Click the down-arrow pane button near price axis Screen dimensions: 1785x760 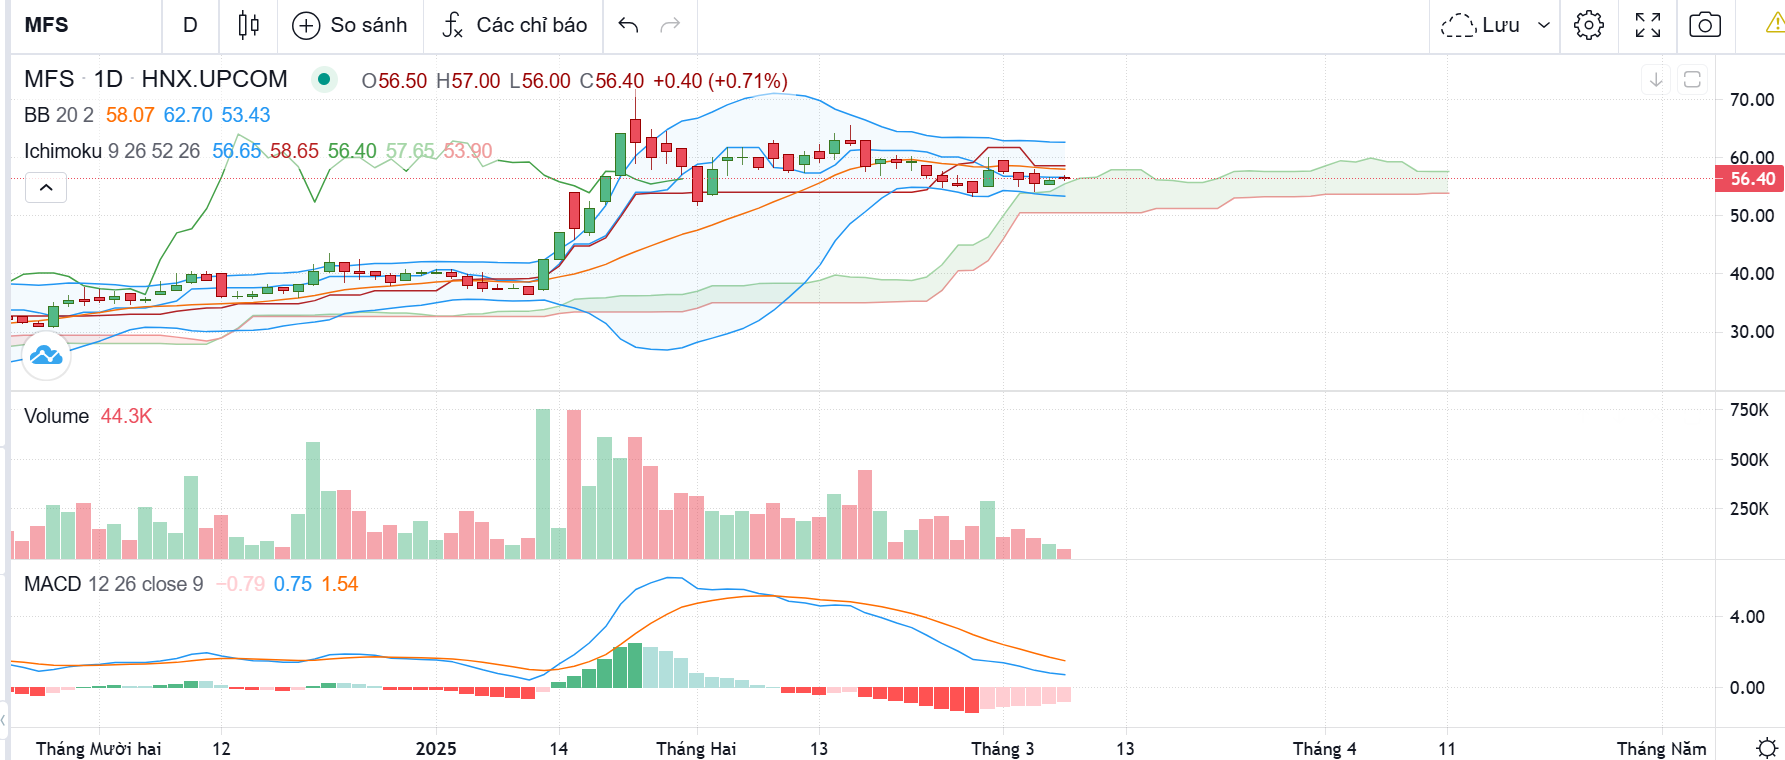1656,79
